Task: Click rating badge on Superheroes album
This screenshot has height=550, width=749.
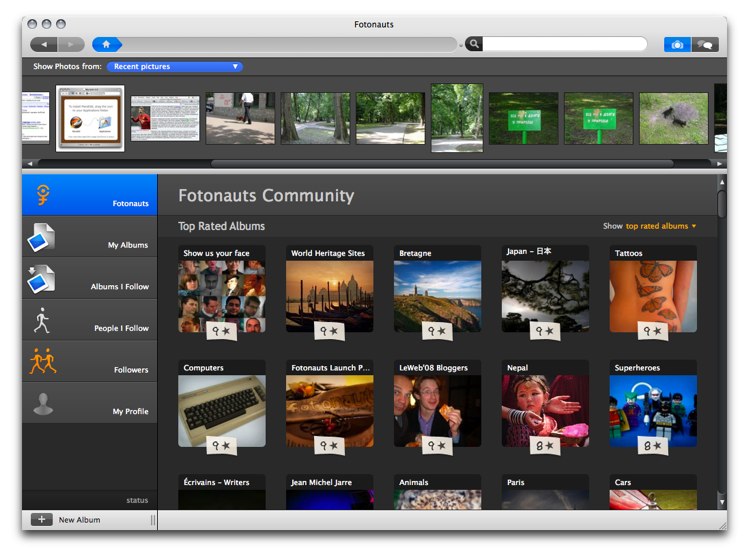Action: click(653, 445)
